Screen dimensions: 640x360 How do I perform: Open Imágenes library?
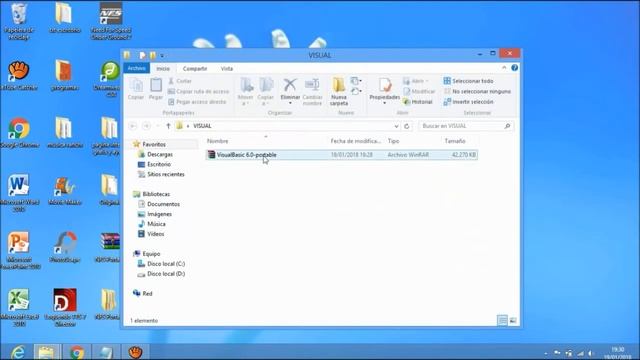[159, 214]
